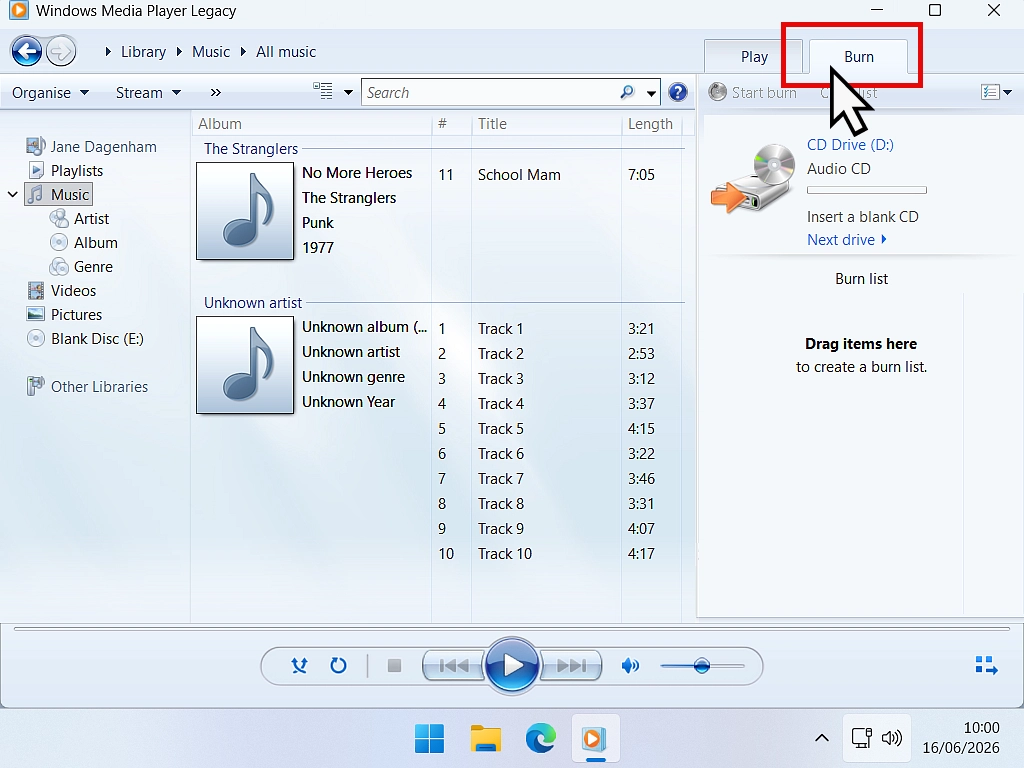Adjust the volume slider
The height and width of the screenshot is (768, 1024).
(x=702, y=666)
